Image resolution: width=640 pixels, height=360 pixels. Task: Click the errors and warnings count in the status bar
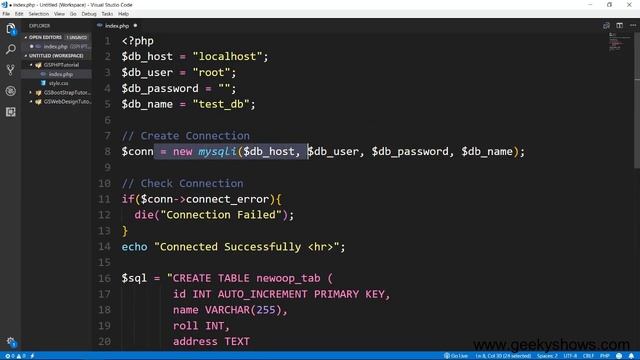(15, 356)
